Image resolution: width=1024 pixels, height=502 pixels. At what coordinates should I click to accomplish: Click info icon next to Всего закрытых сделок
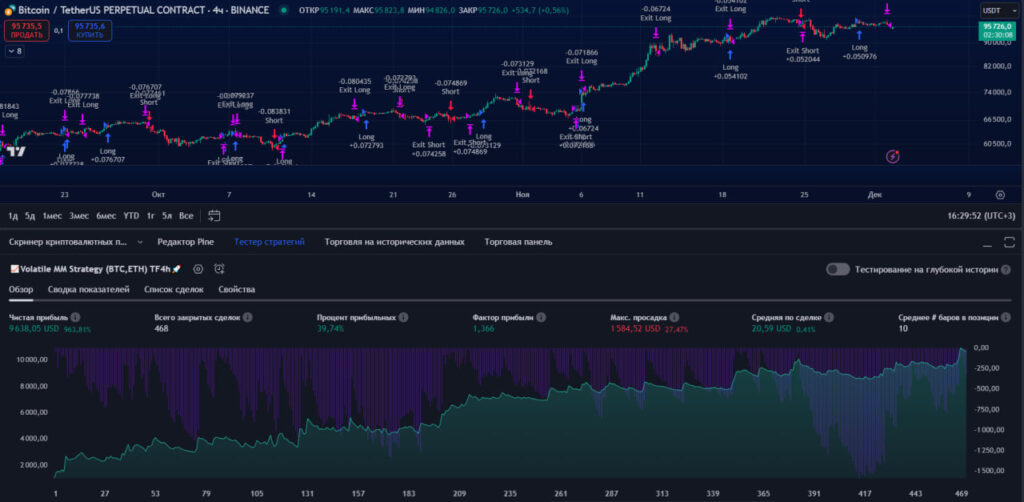coord(248,317)
